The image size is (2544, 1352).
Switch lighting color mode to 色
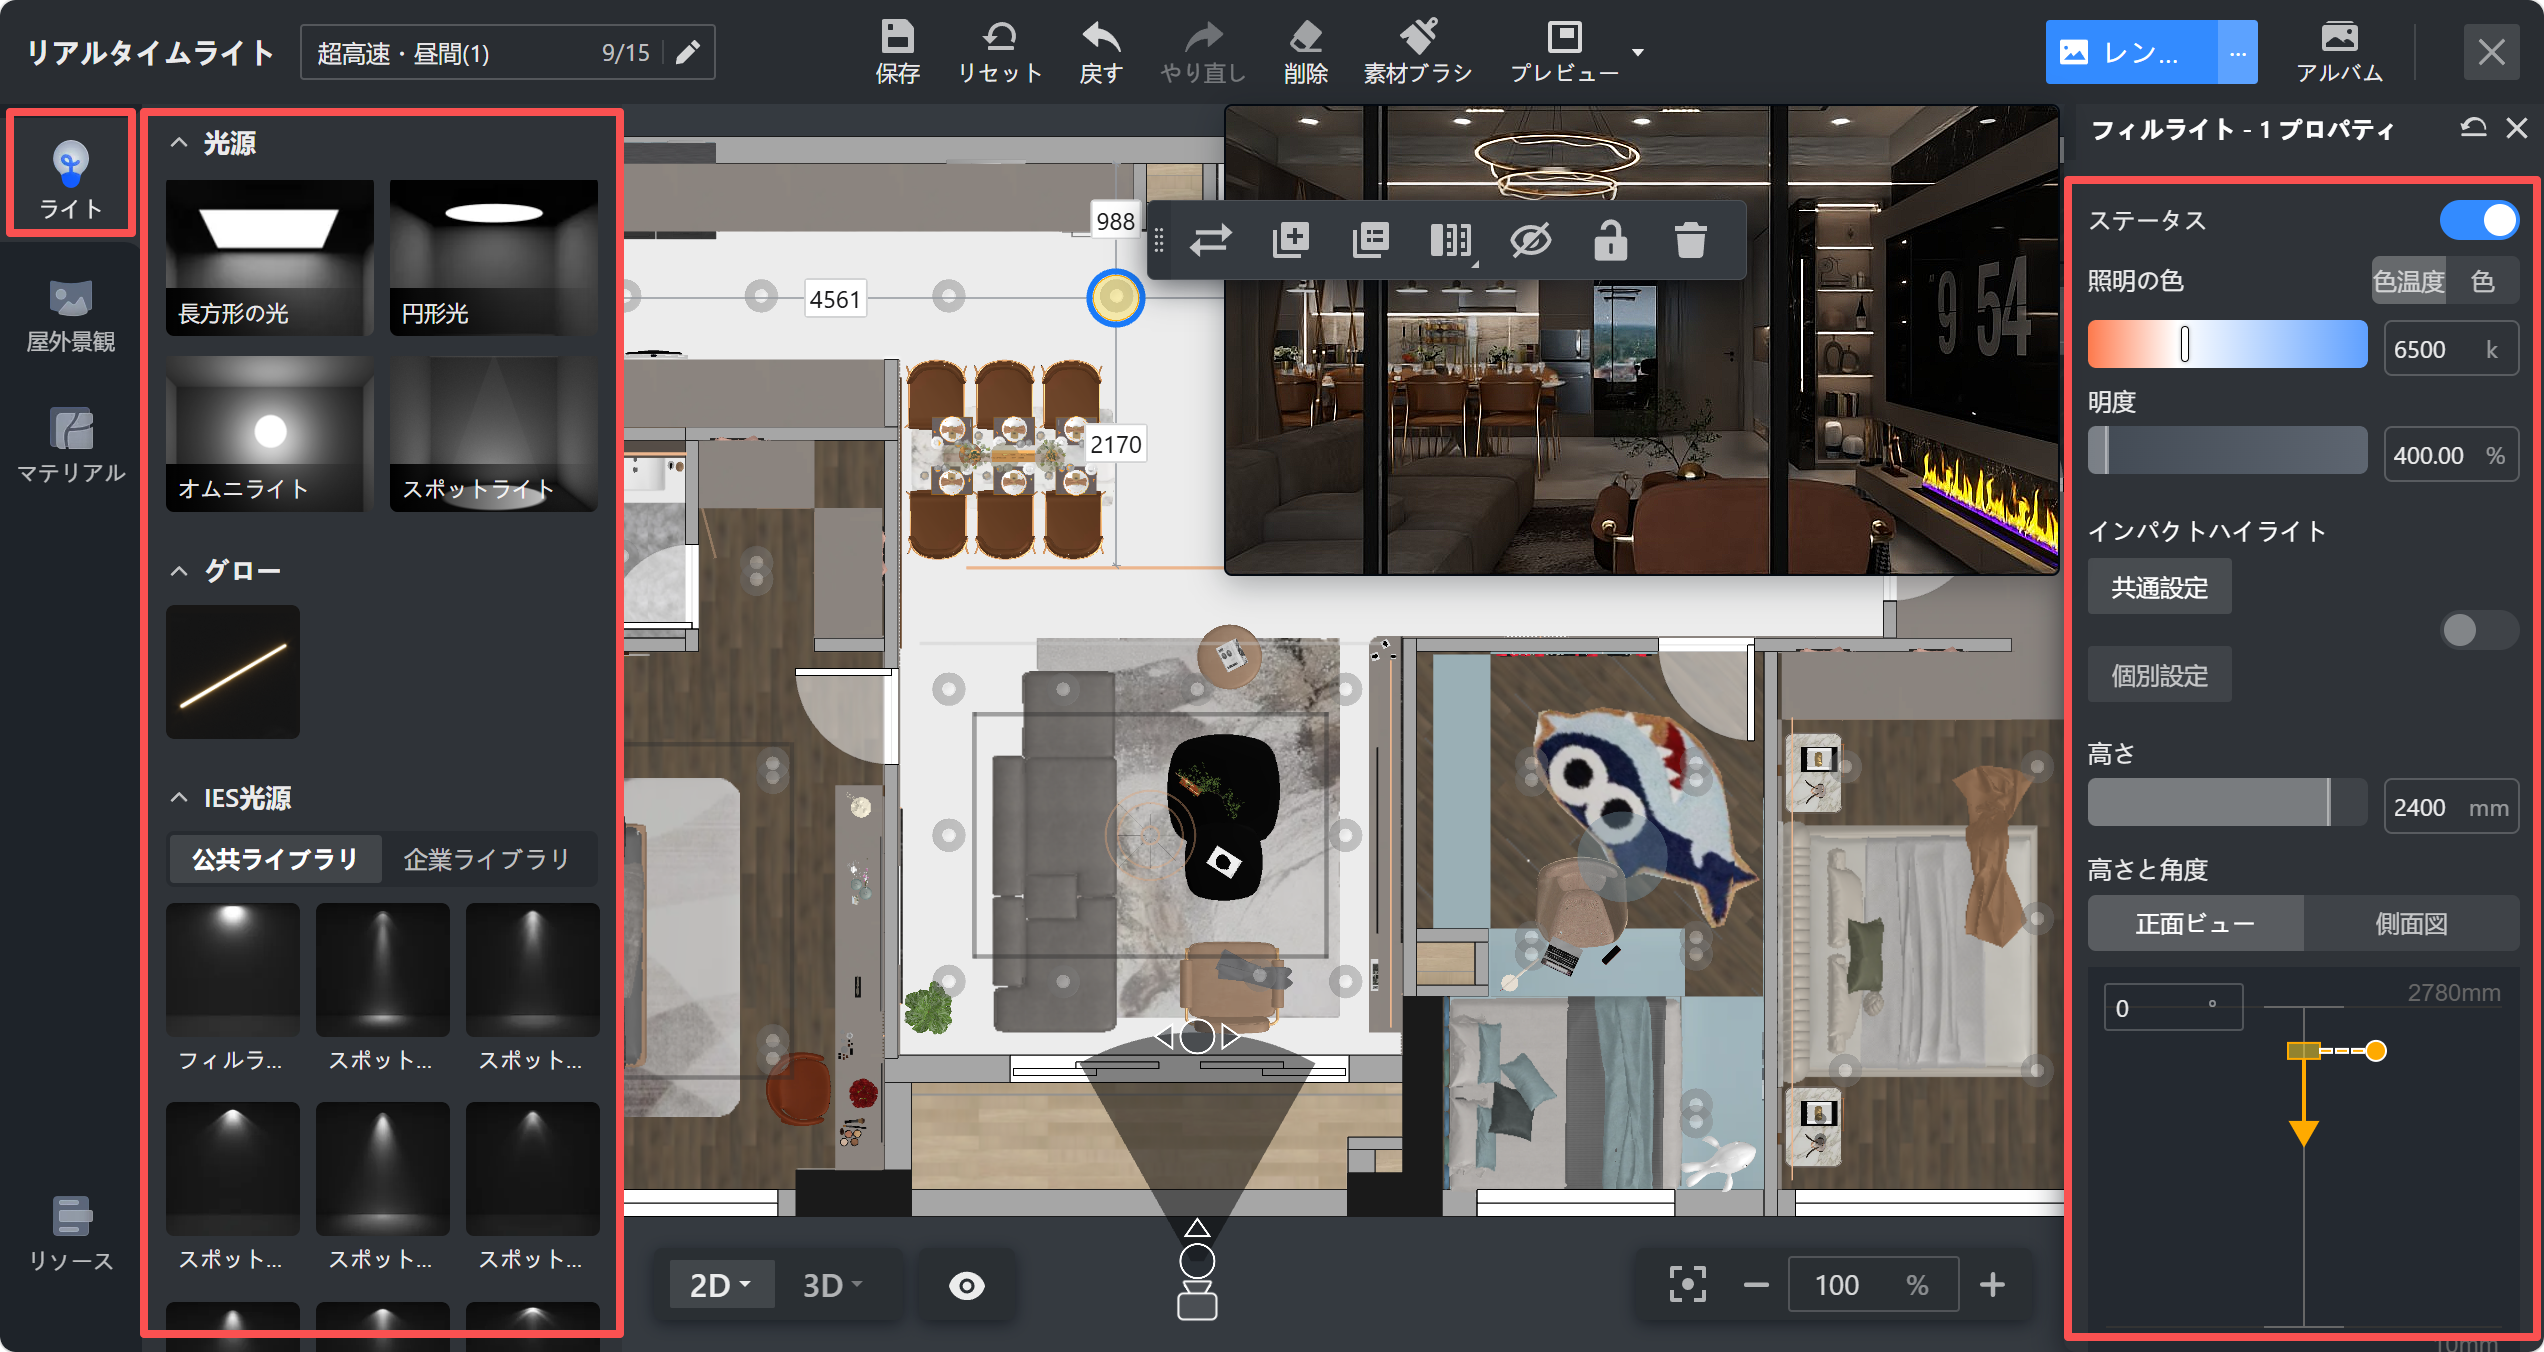tap(2483, 281)
